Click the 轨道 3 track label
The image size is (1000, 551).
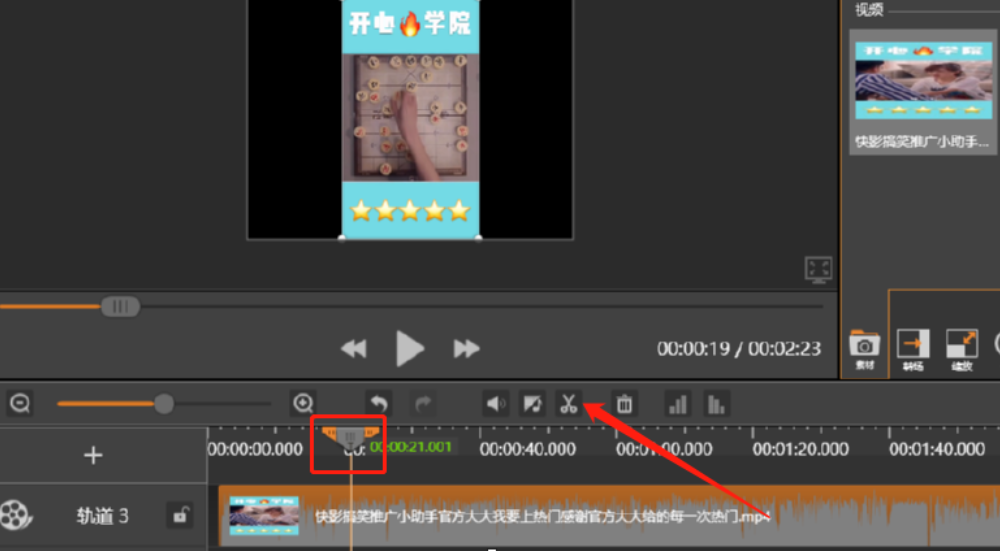pos(102,516)
